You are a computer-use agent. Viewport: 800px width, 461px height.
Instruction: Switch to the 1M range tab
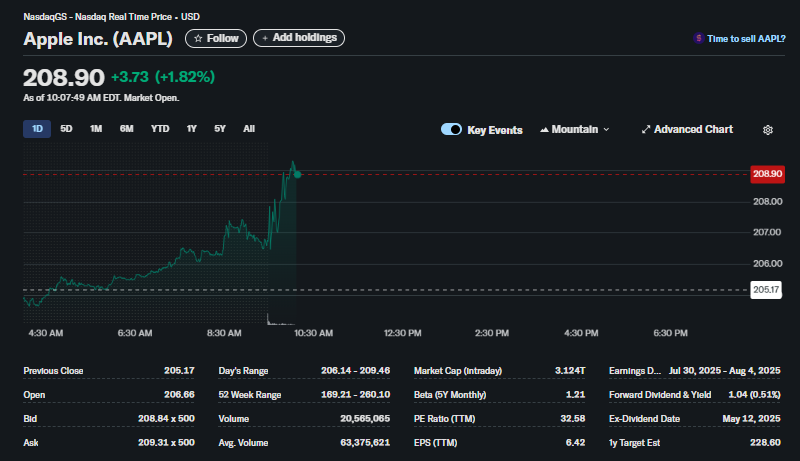96,129
